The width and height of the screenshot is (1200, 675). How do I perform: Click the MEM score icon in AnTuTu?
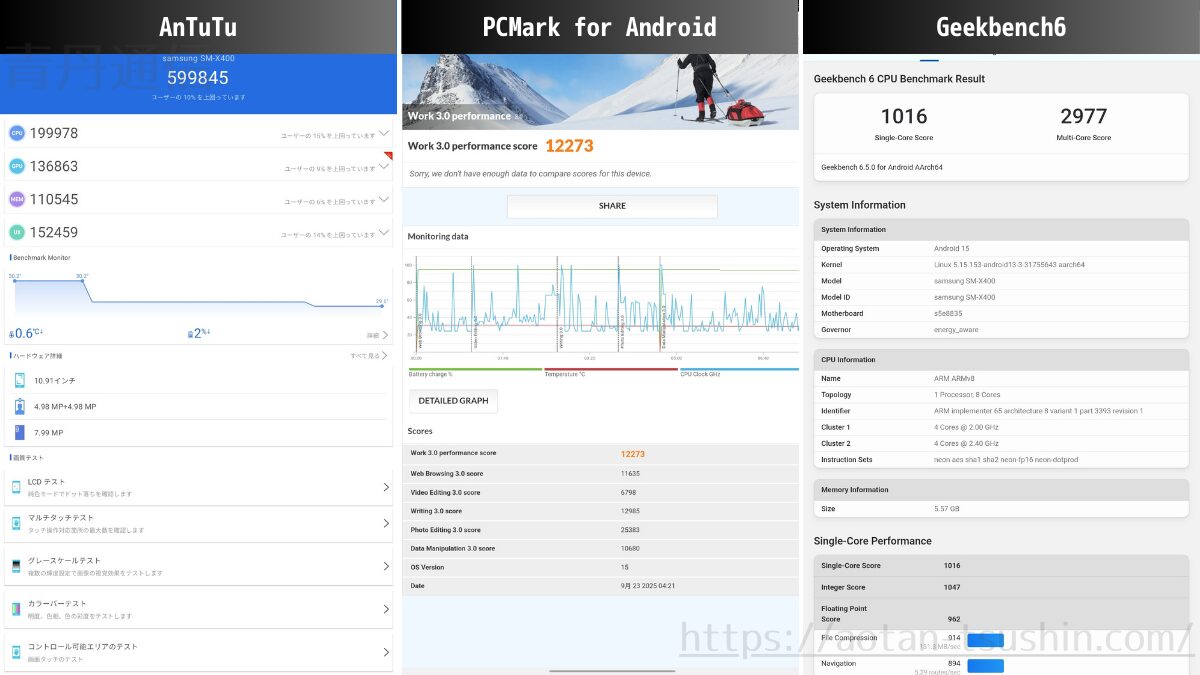coord(17,199)
